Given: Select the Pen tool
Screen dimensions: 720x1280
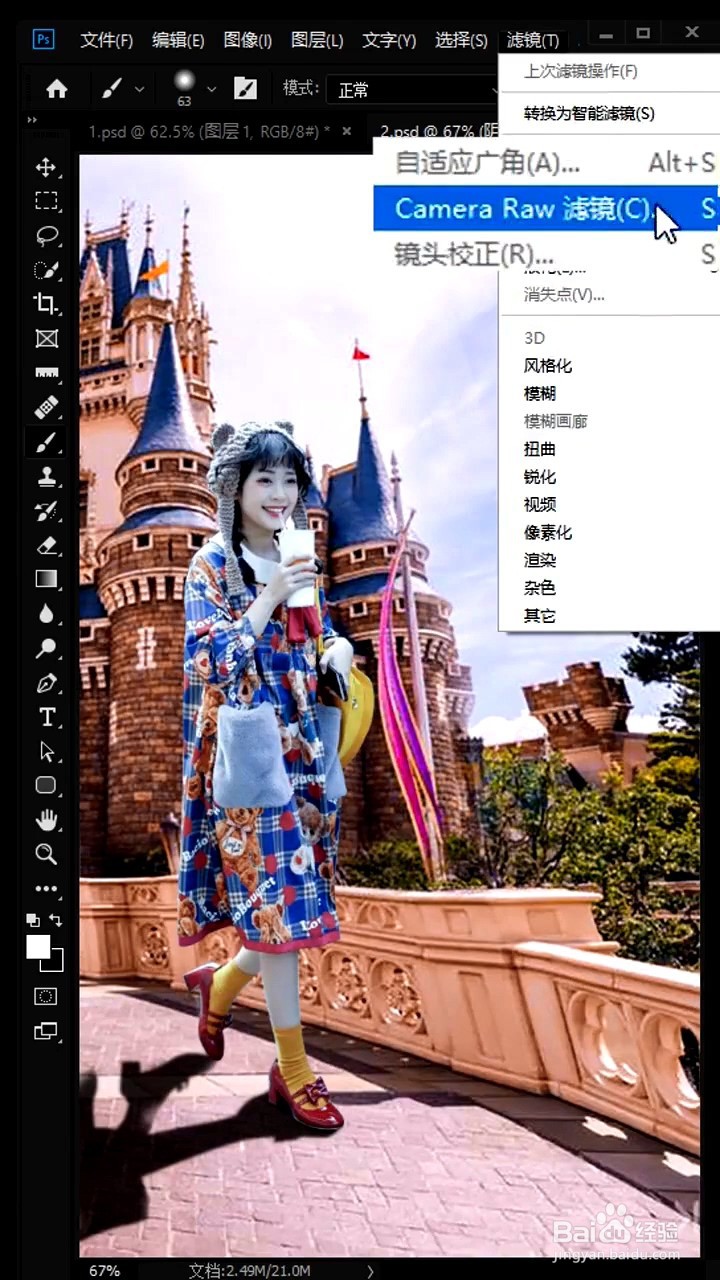Looking at the screenshot, I should click(x=46, y=683).
